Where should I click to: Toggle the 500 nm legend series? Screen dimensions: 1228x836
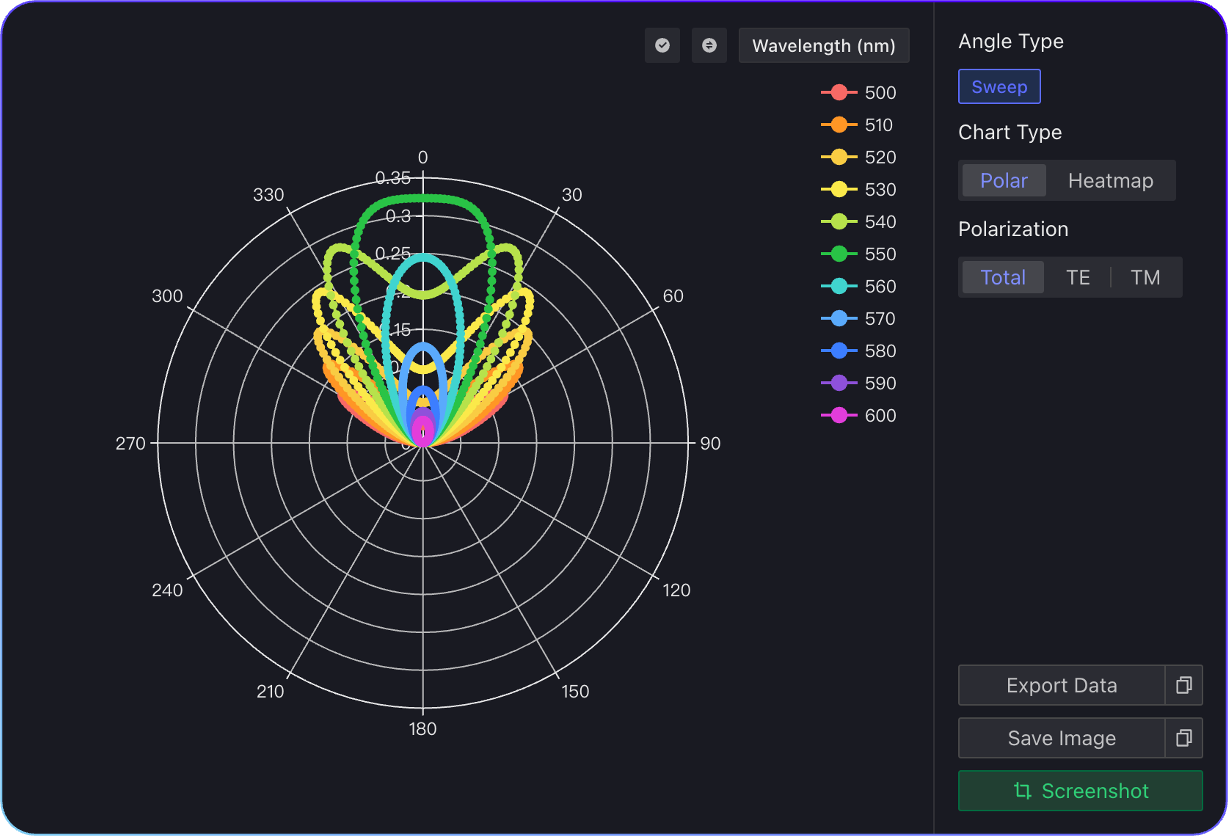coord(859,93)
